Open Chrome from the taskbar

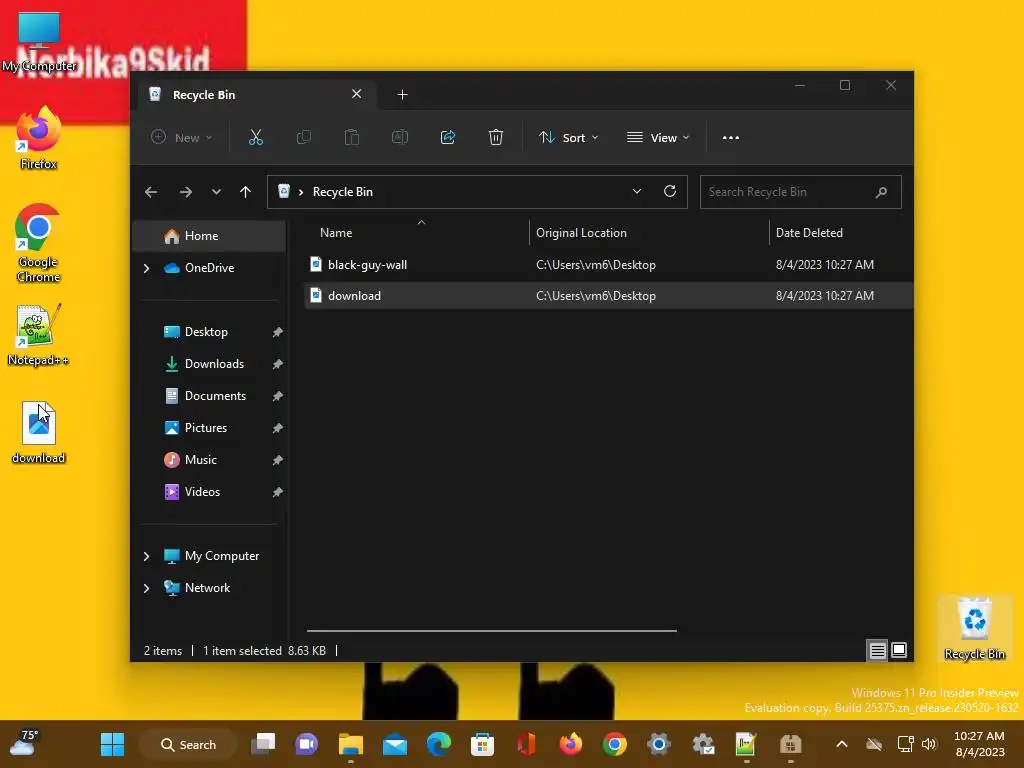pyautogui.click(x=615, y=744)
